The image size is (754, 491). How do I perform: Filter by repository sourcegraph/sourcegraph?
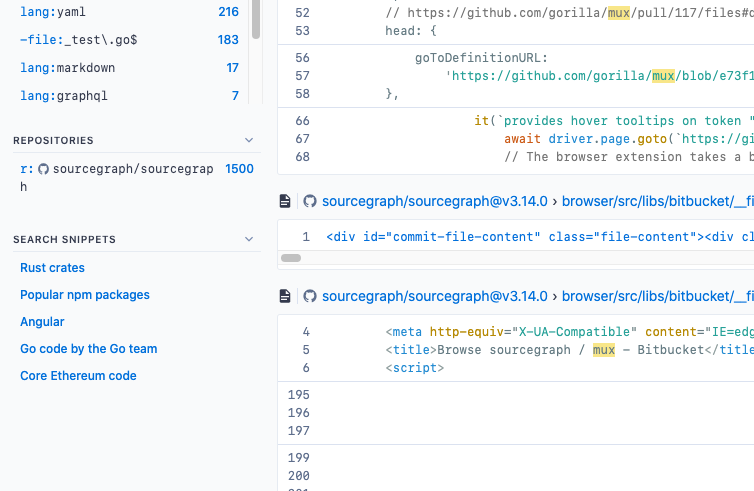tap(137, 177)
